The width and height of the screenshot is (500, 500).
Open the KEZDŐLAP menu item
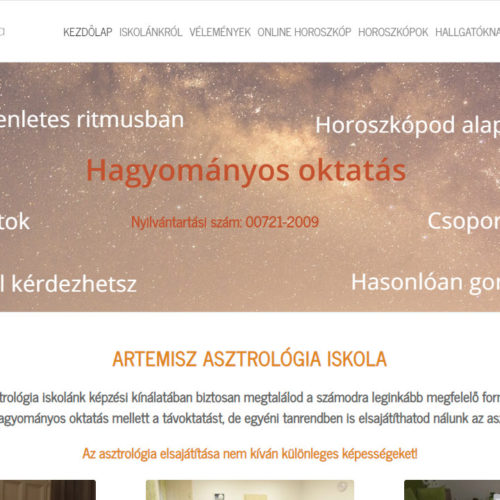tap(88, 32)
